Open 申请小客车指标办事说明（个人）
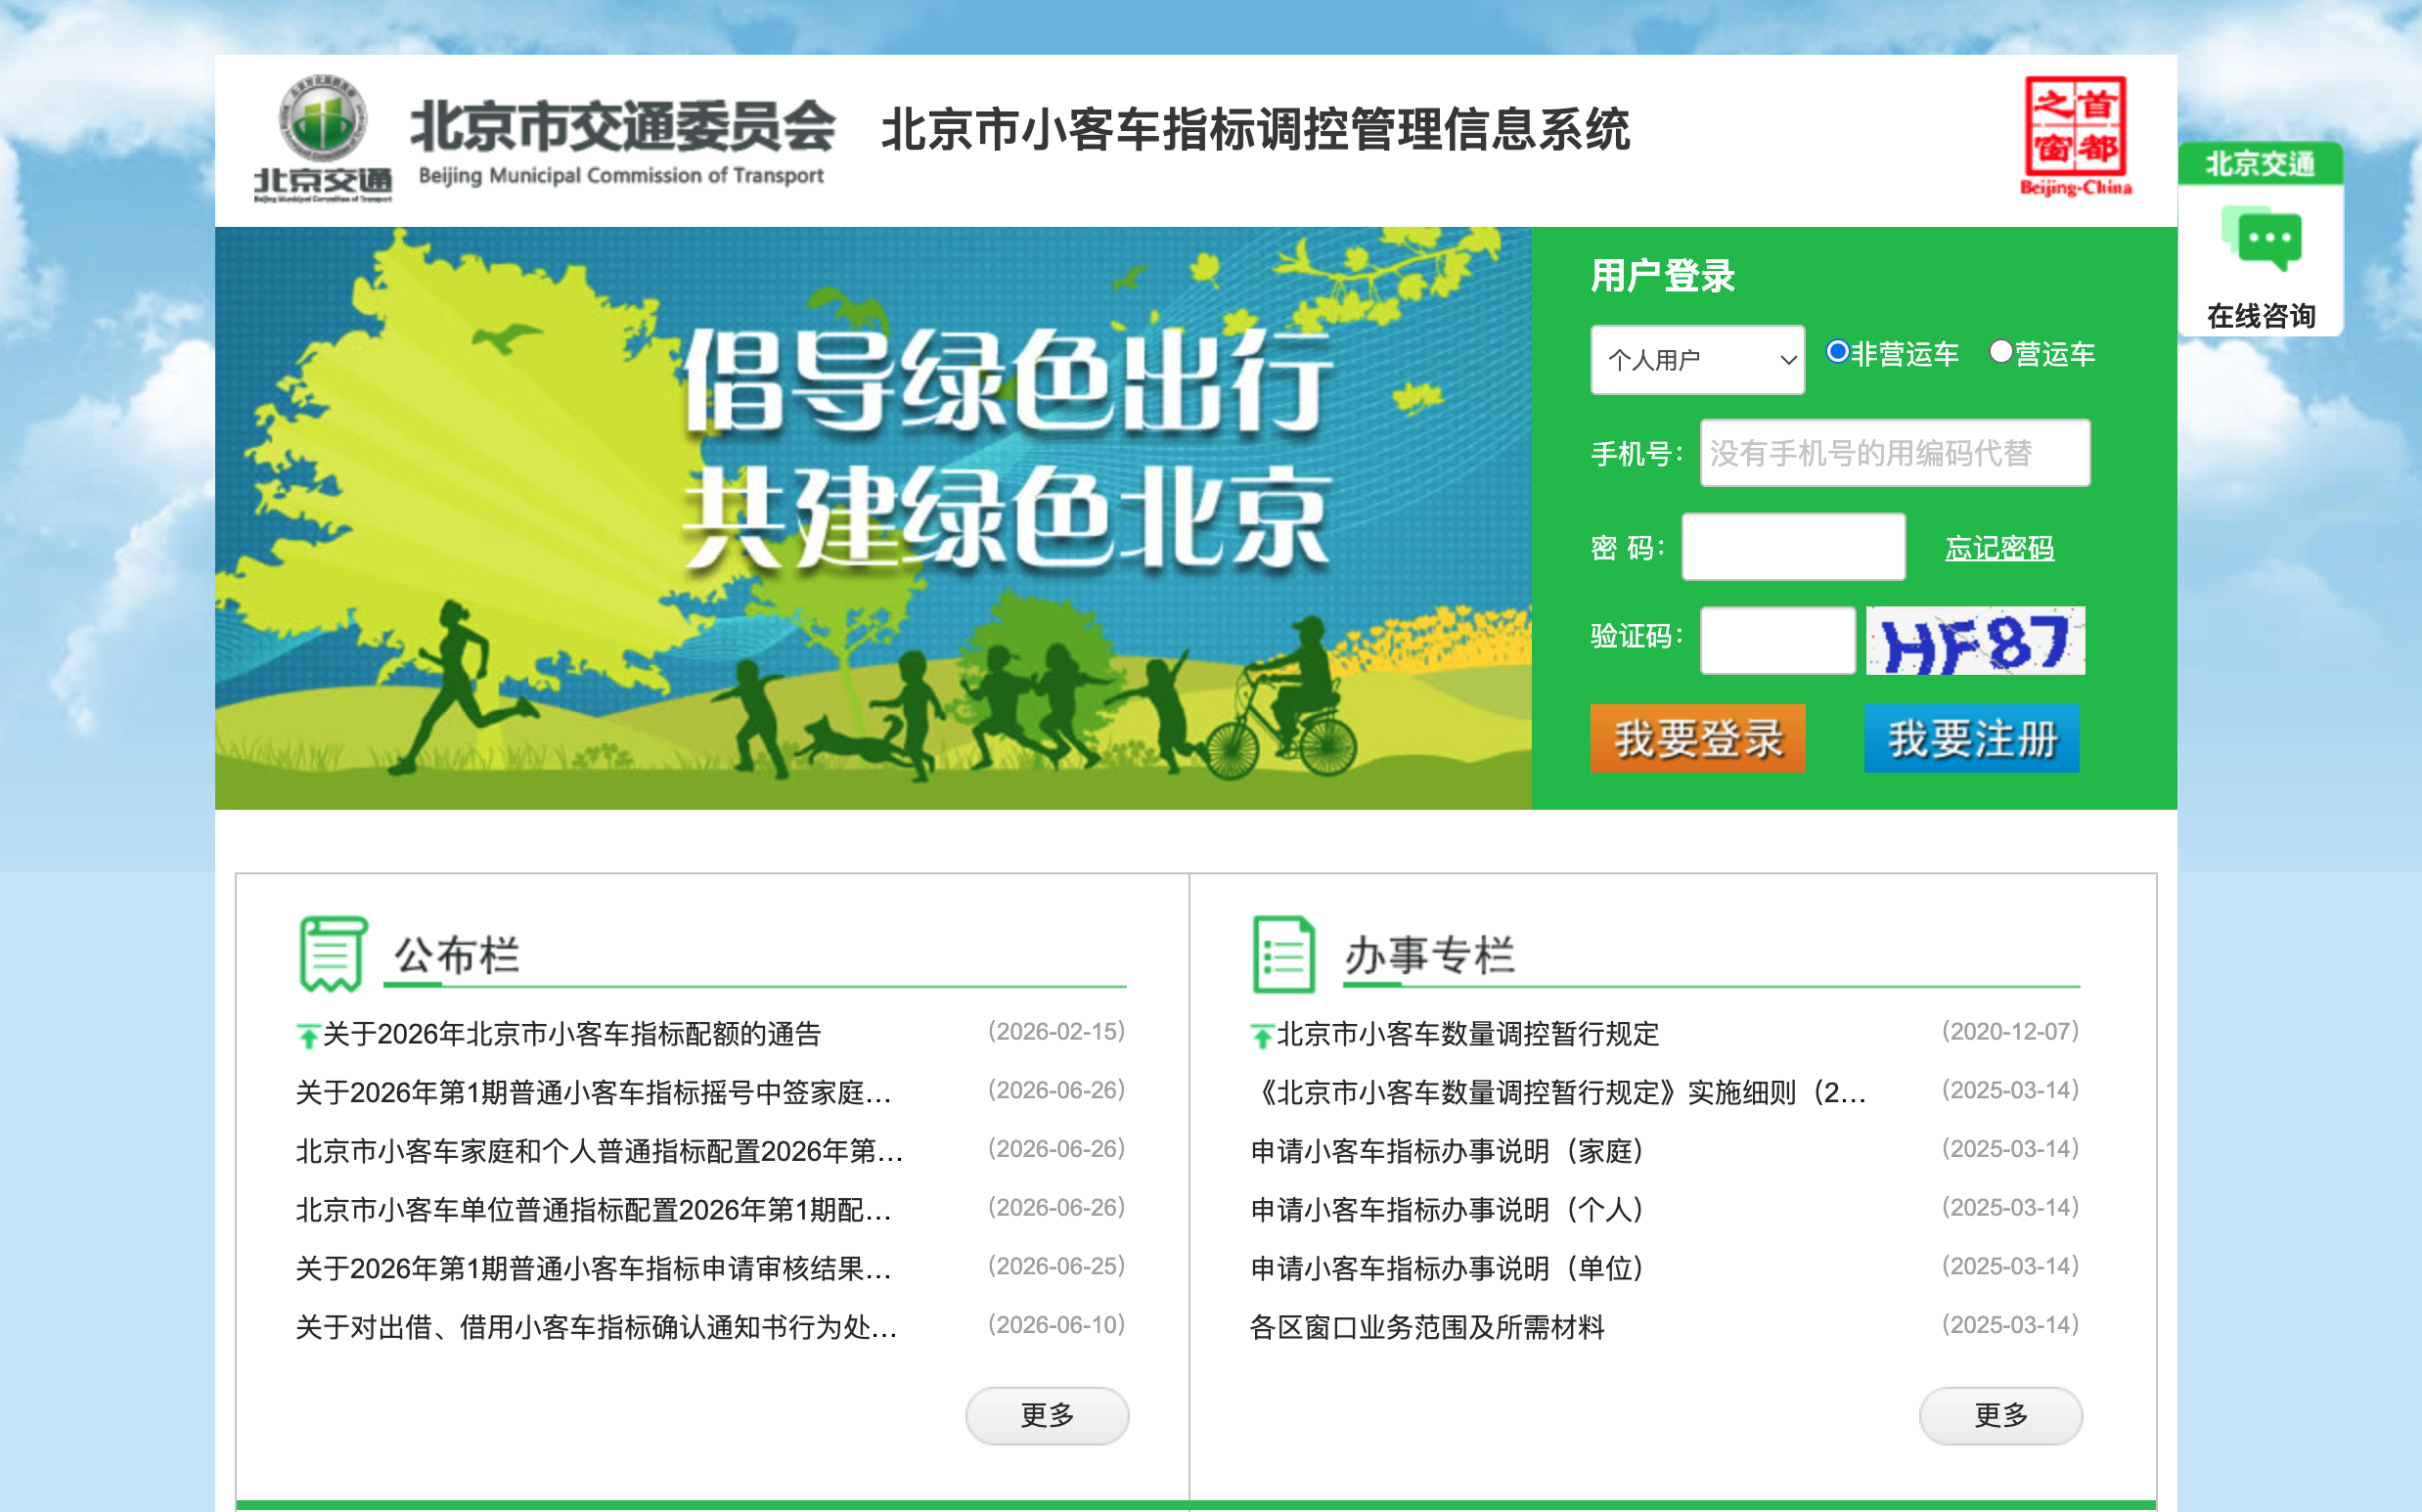Screen dimensions: 2422x1512 click(1447, 1210)
